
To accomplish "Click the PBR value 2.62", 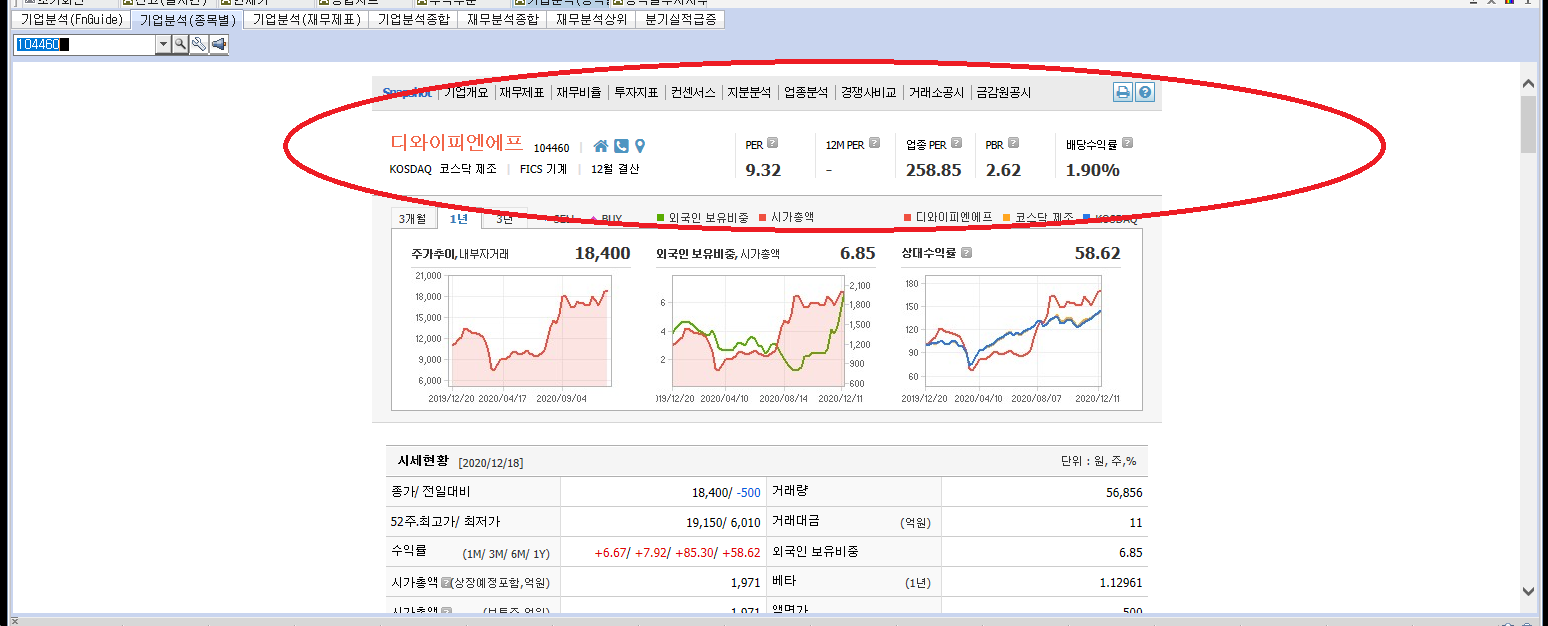I will 1003,170.
